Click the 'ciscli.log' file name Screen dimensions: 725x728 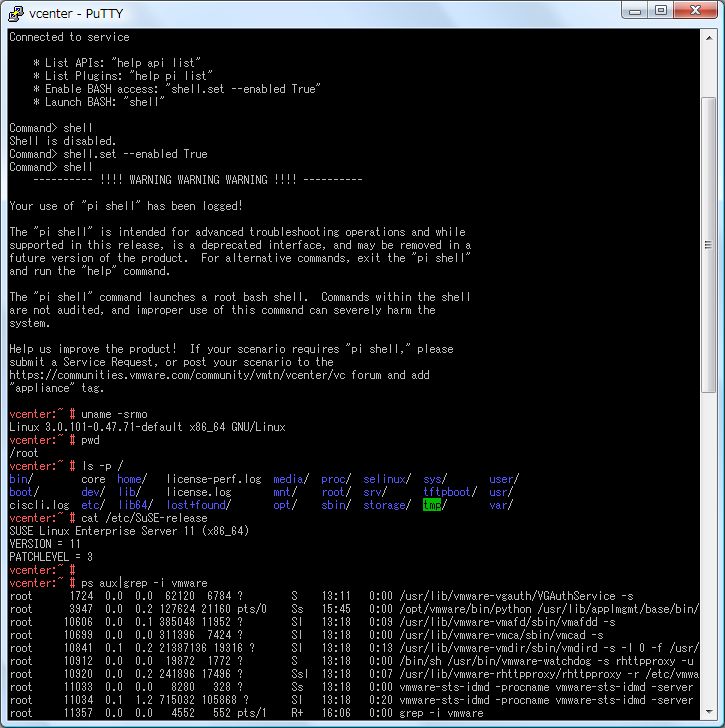[x=39, y=505]
